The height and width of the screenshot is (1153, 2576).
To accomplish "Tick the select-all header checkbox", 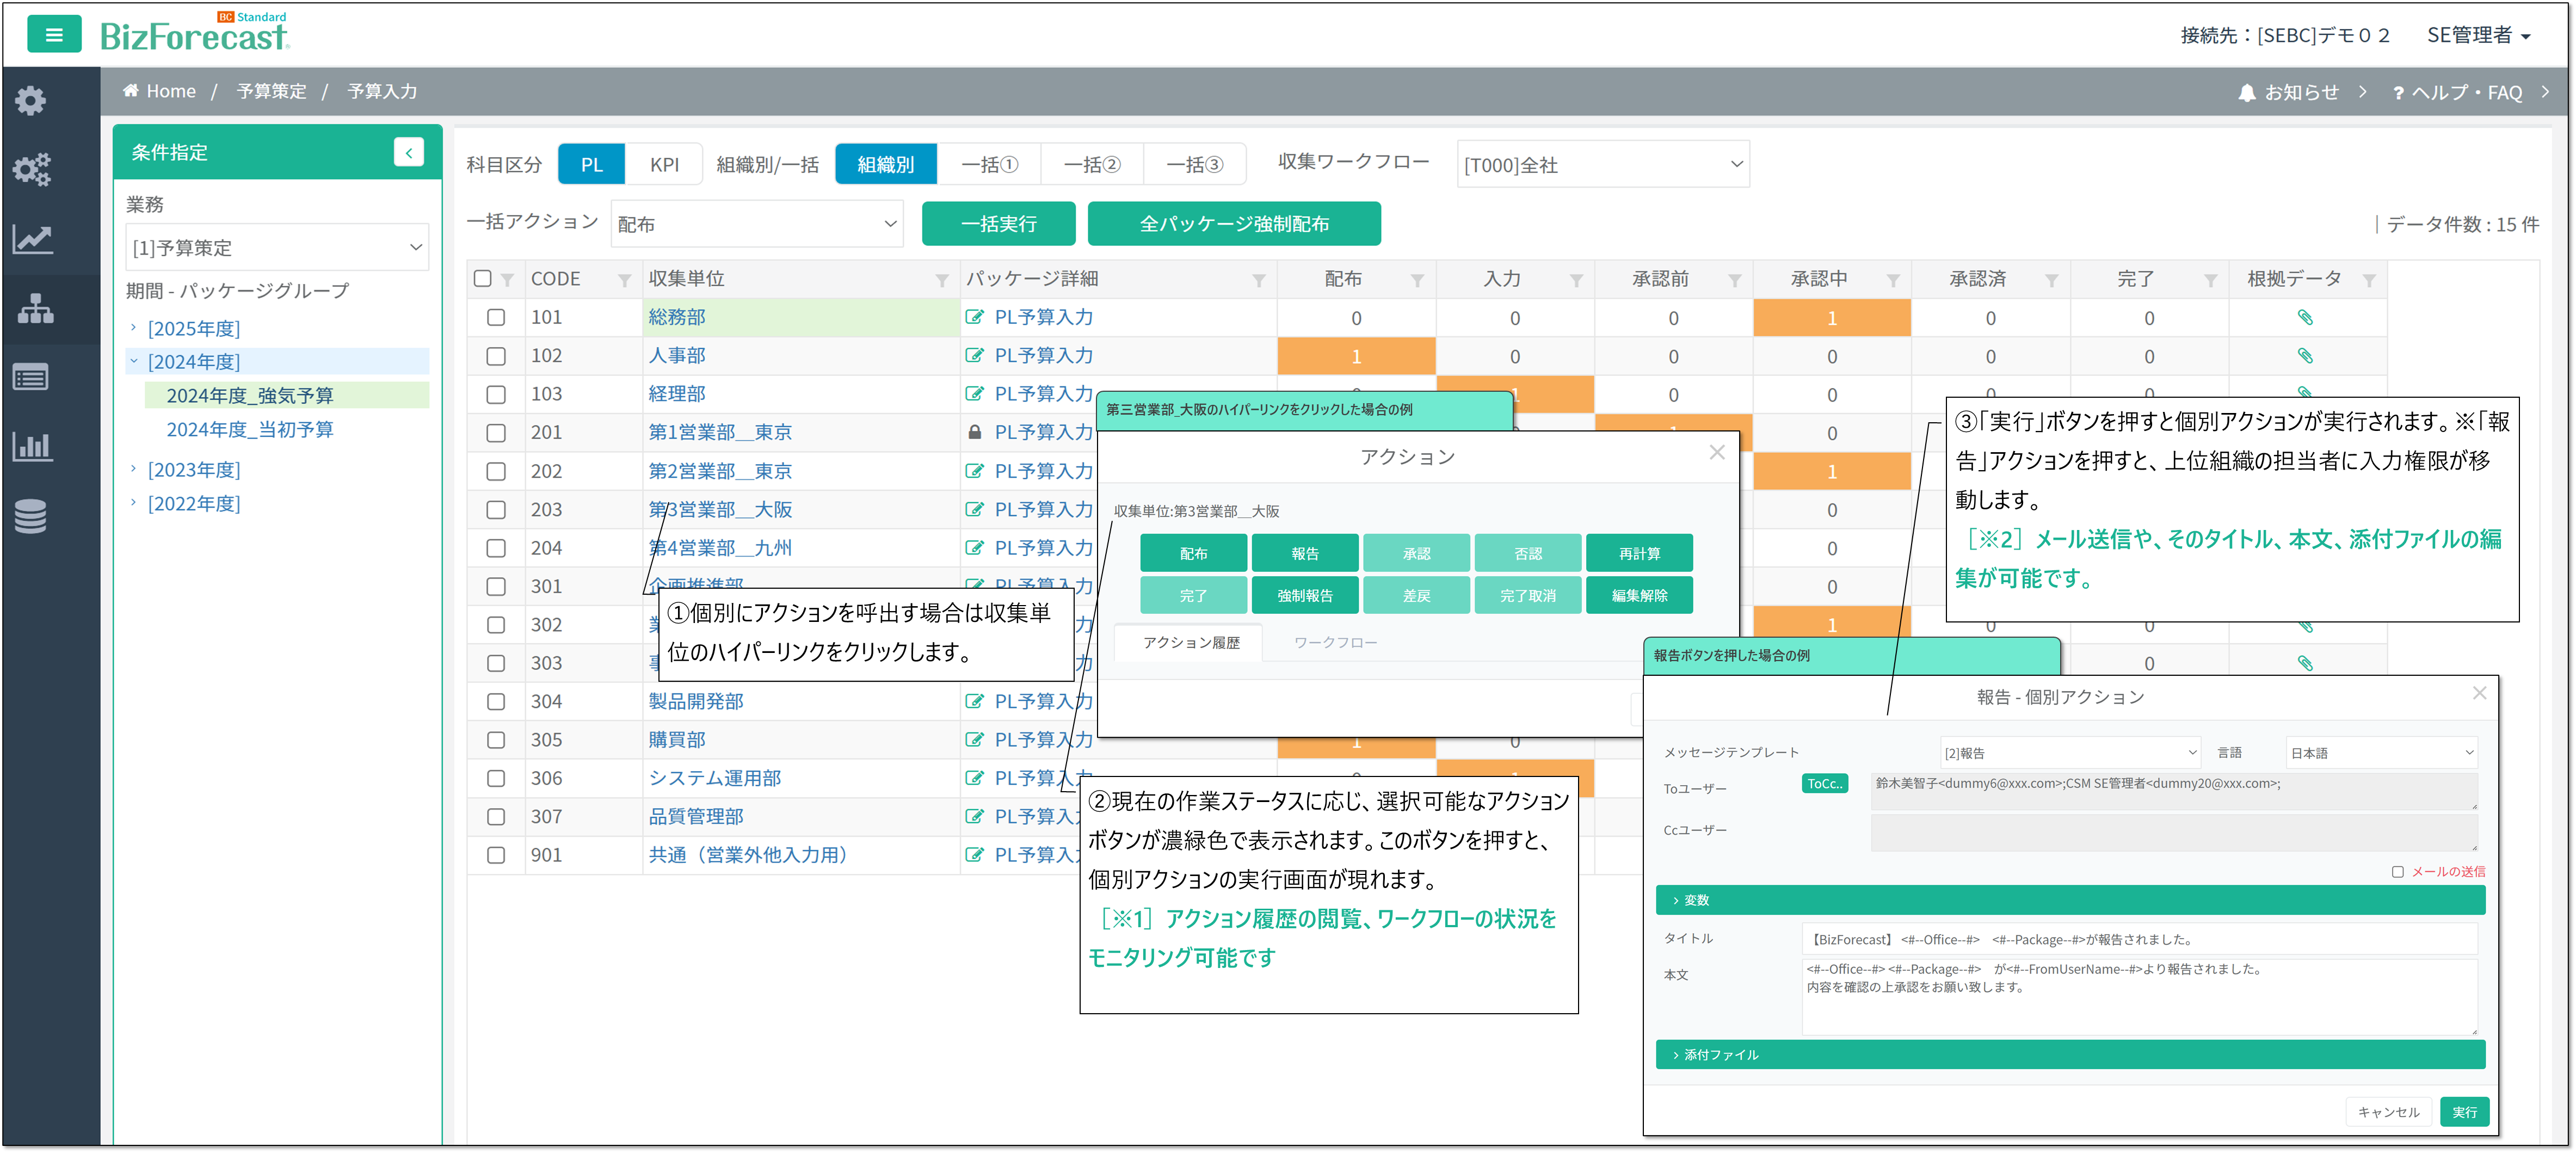I will tap(483, 279).
